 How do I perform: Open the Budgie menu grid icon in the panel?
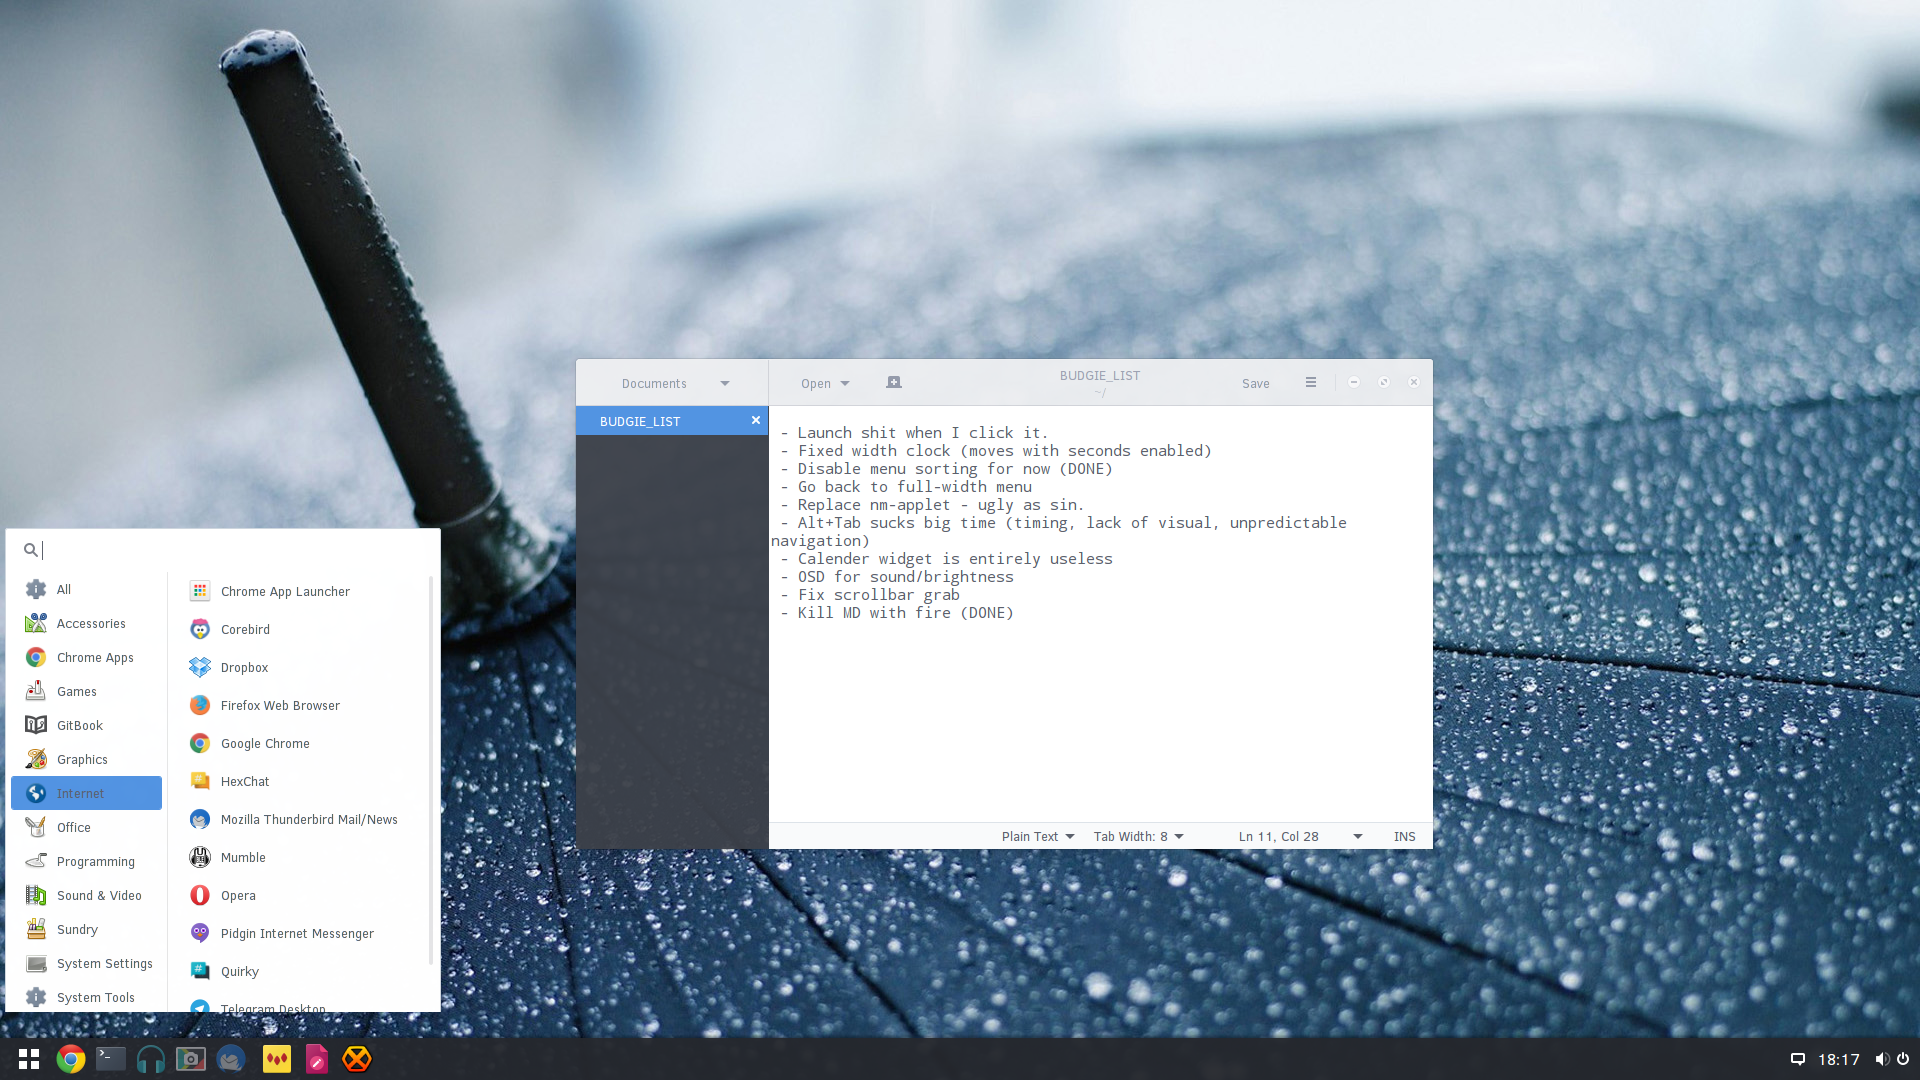pyautogui.click(x=29, y=1059)
